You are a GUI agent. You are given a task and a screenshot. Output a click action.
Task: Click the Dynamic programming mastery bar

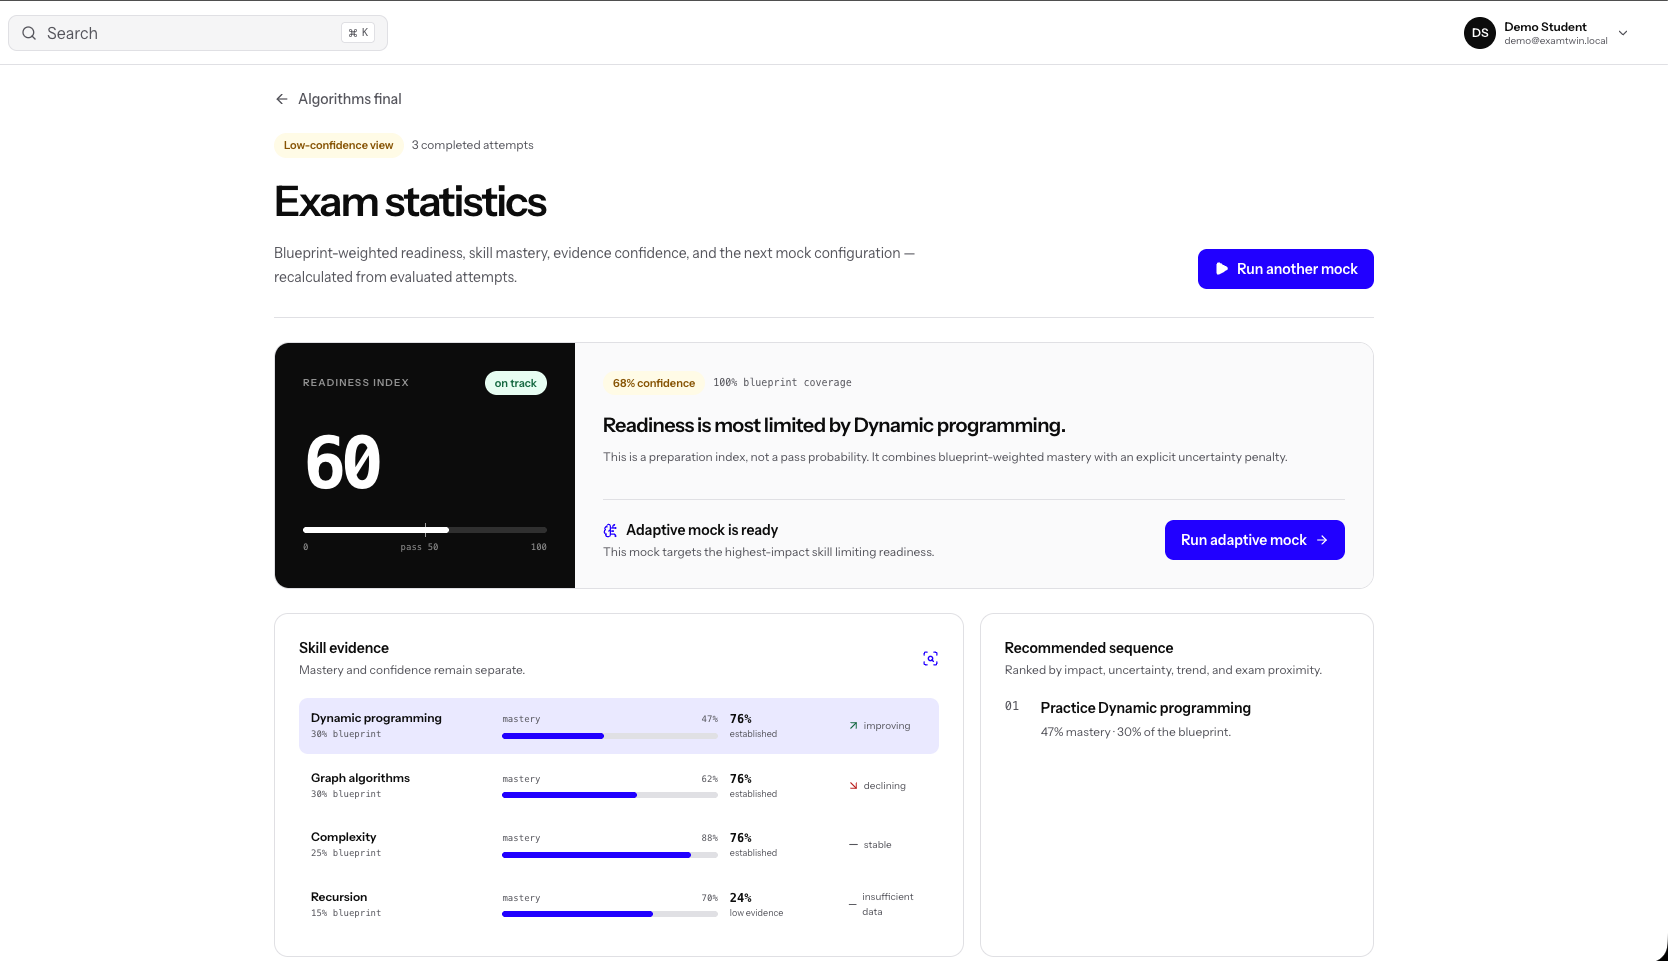coord(610,736)
